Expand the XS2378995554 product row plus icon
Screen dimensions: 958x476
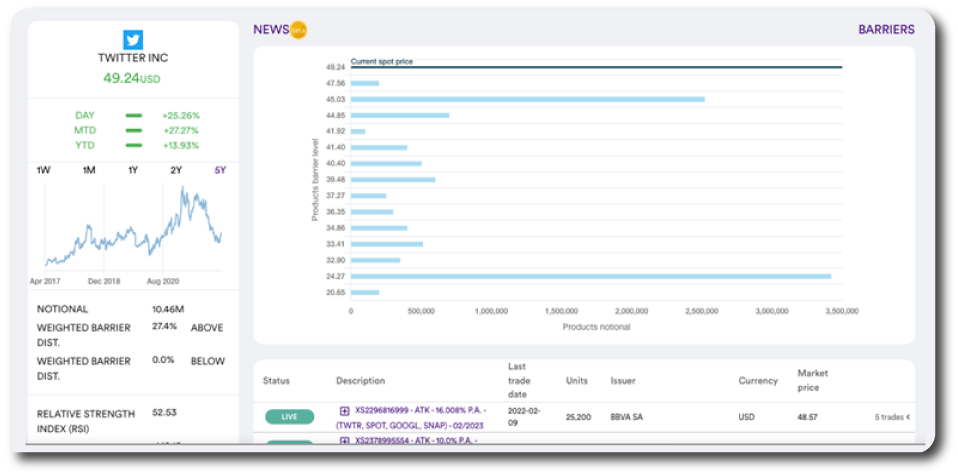point(345,441)
